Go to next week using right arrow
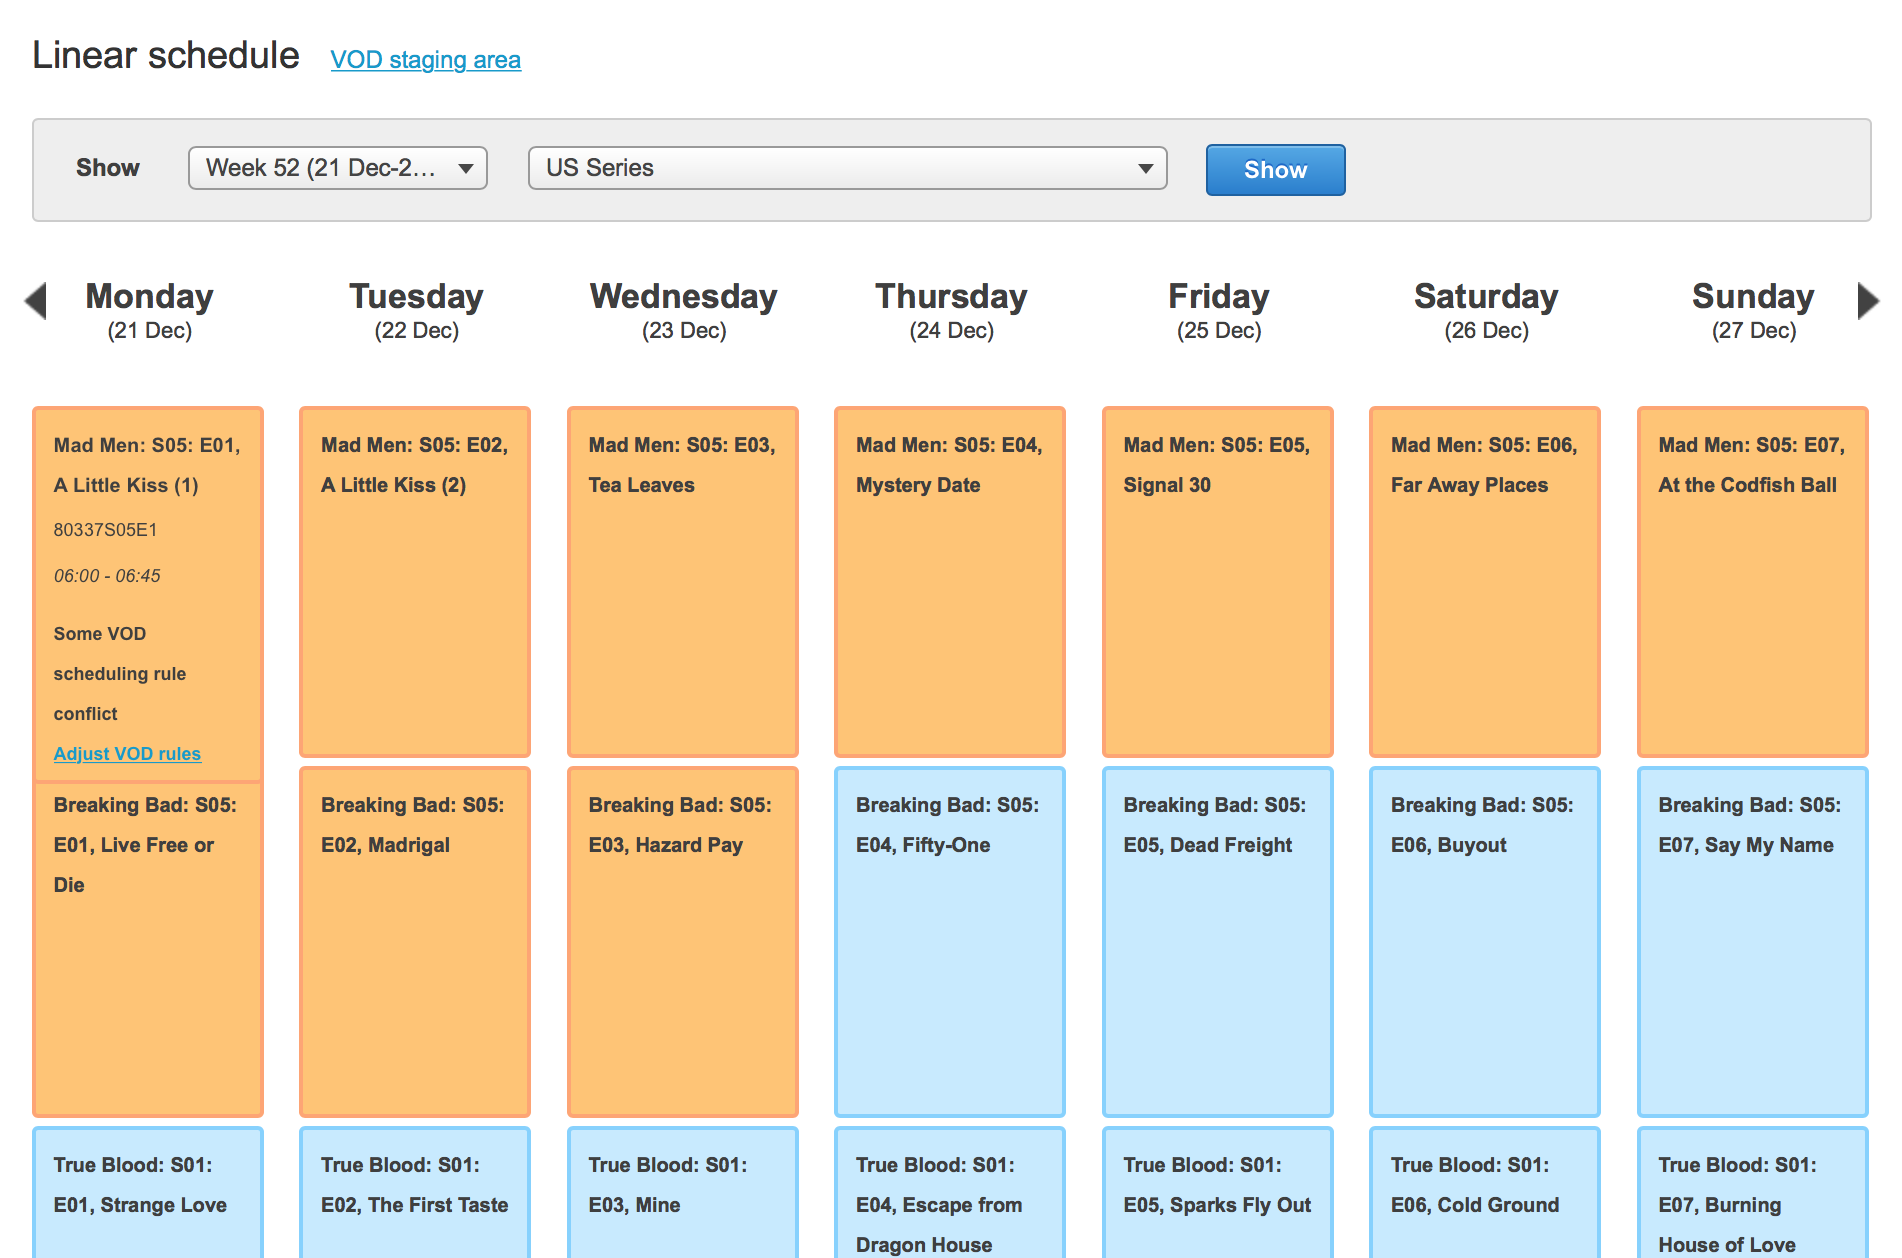 point(1867,301)
